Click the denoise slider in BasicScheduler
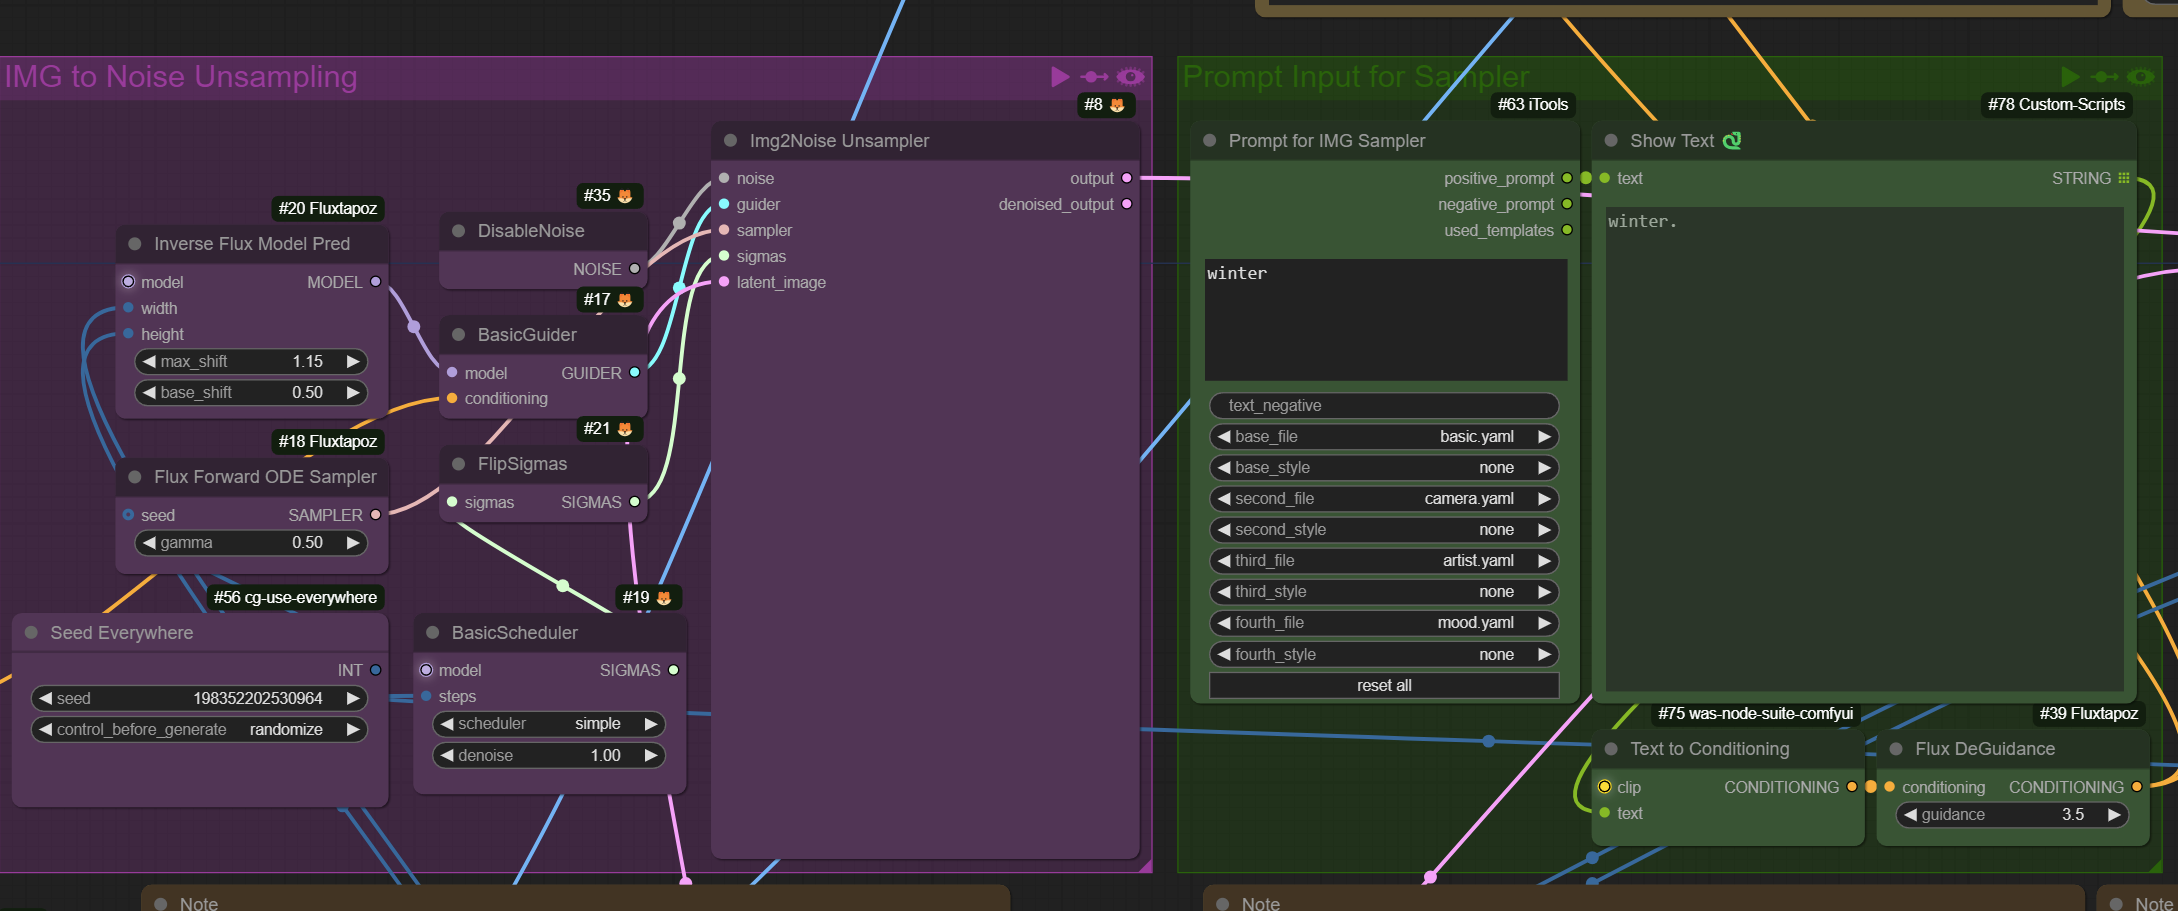This screenshot has width=2178, height=911. (x=549, y=756)
